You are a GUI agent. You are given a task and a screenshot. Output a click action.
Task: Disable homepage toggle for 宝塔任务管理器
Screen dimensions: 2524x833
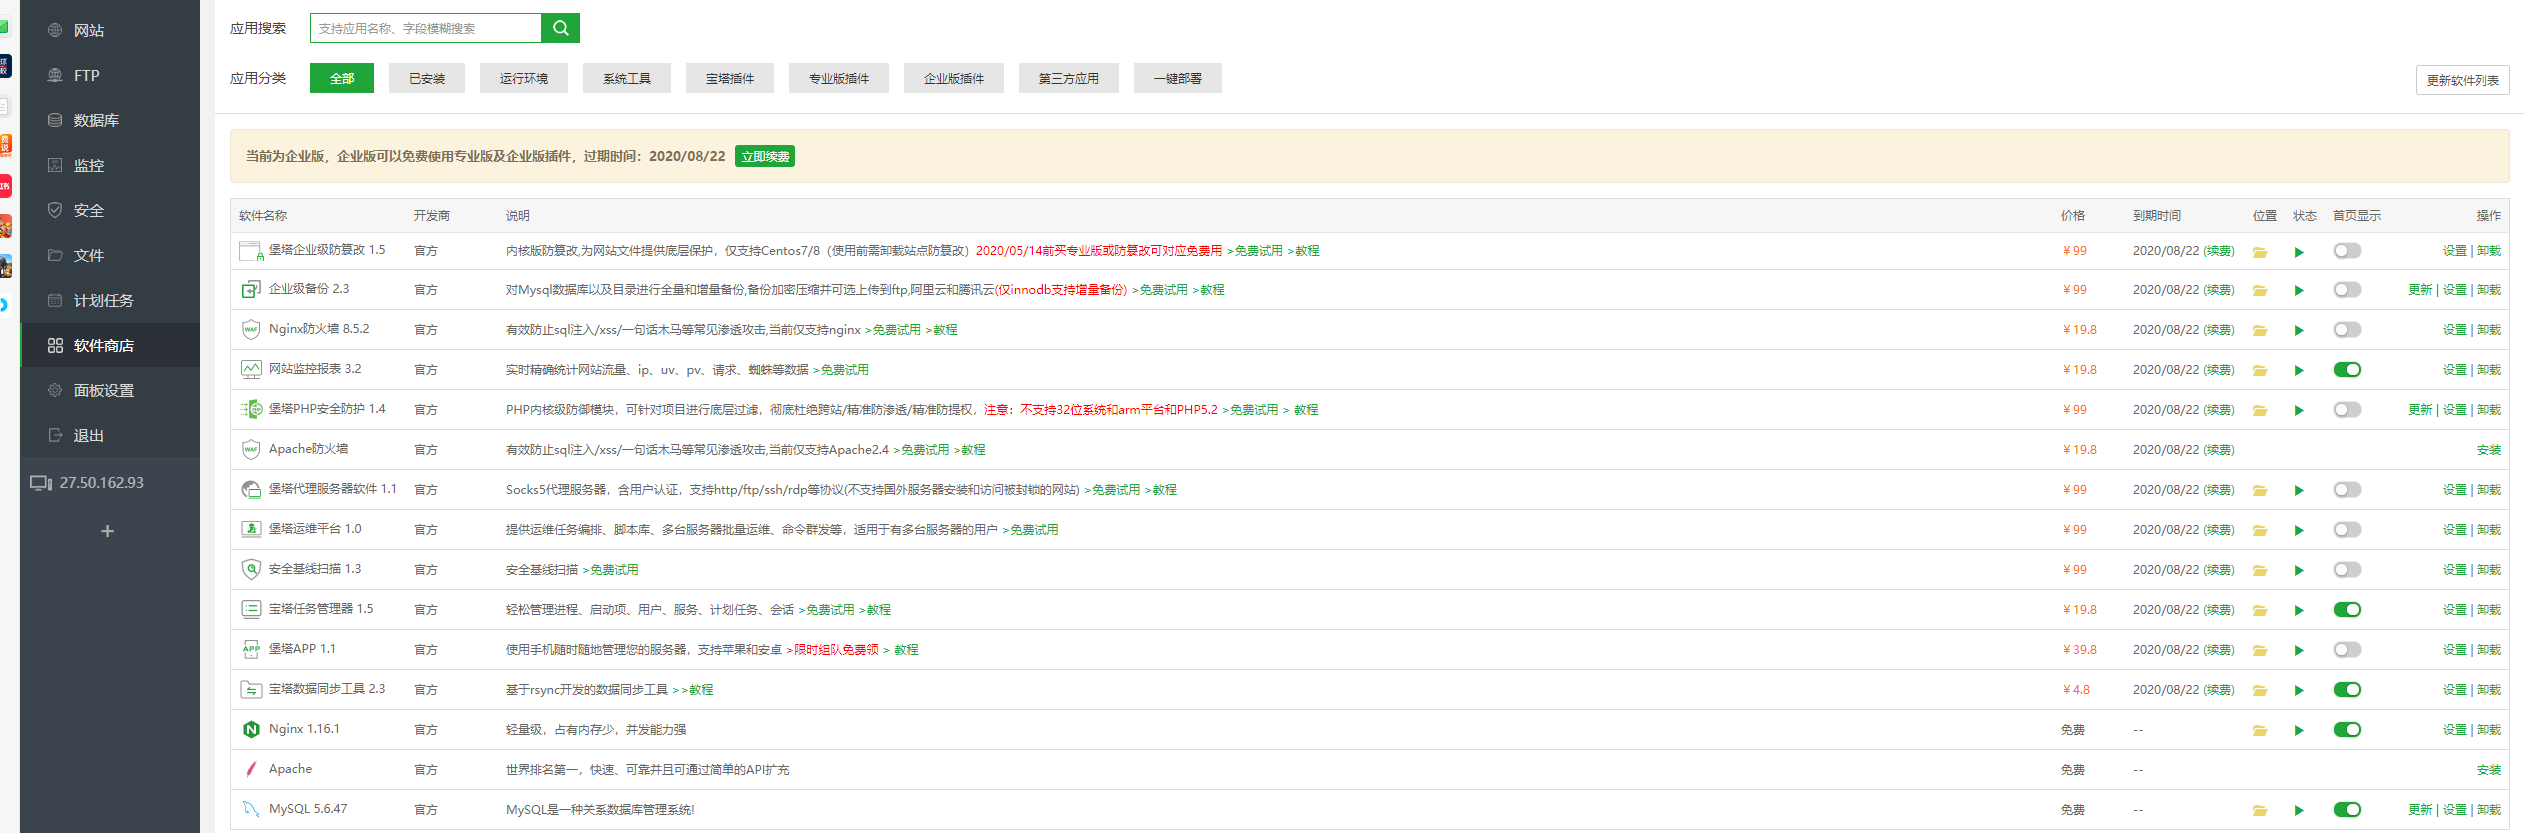click(x=2347, y=610)
